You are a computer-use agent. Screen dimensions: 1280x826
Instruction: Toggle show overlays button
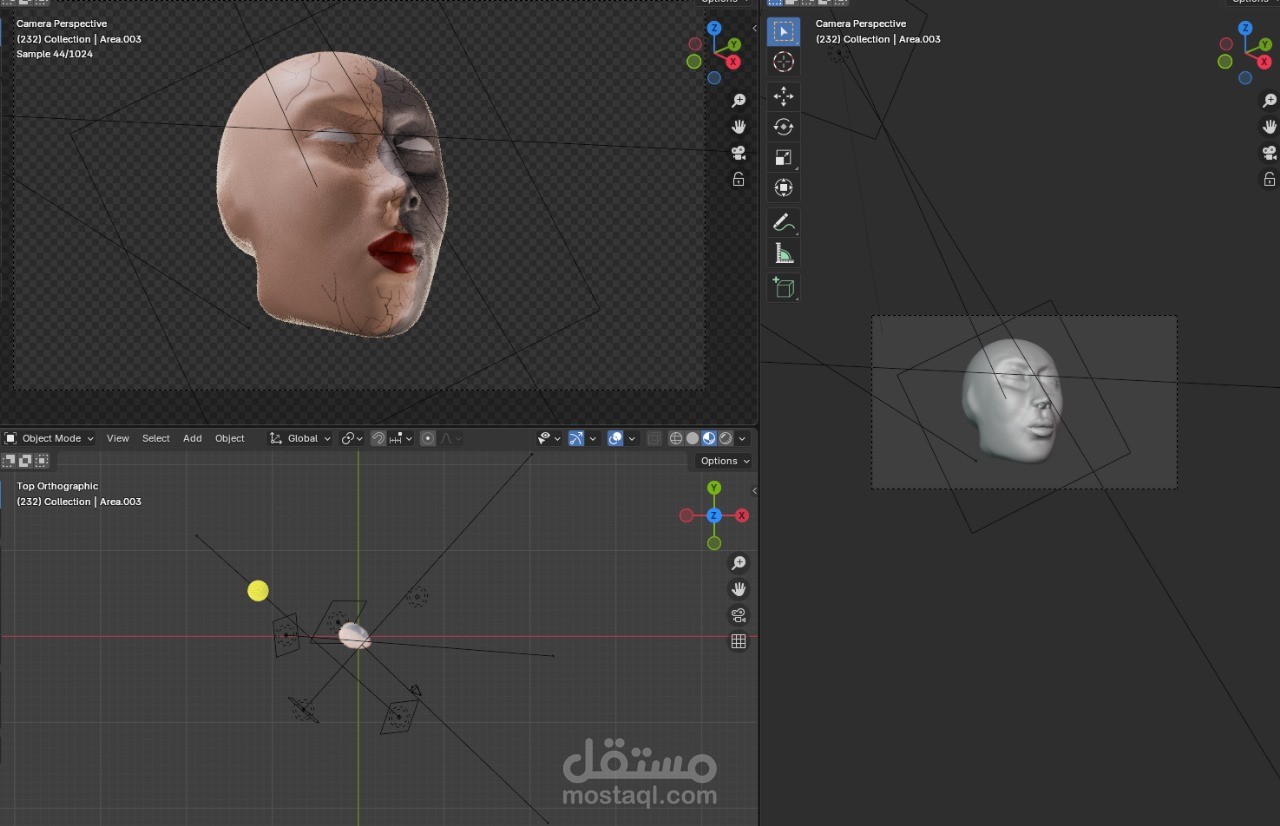616,438
